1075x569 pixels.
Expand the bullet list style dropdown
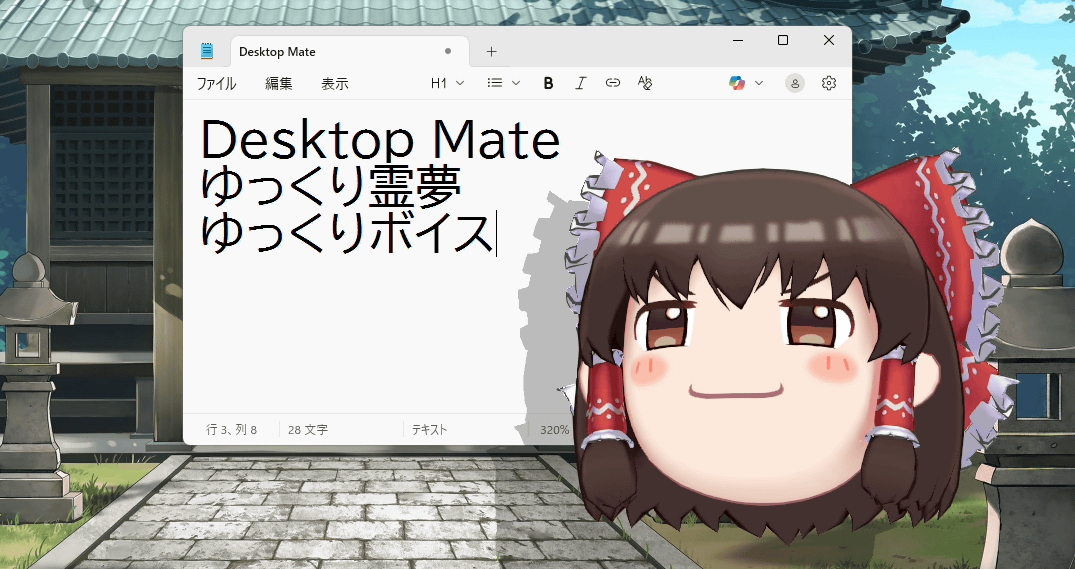coord(503,83)
